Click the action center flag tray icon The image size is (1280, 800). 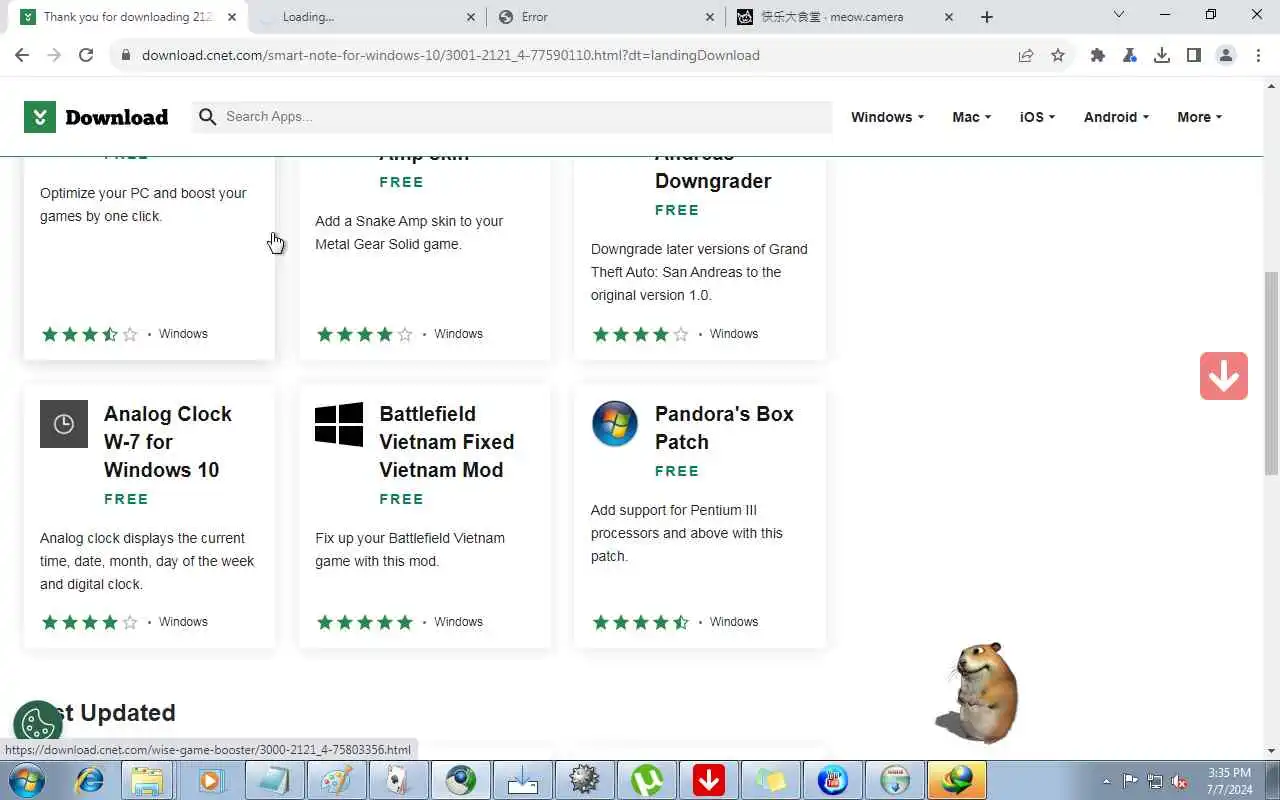pyautogui.click(x=1131, y=781)
